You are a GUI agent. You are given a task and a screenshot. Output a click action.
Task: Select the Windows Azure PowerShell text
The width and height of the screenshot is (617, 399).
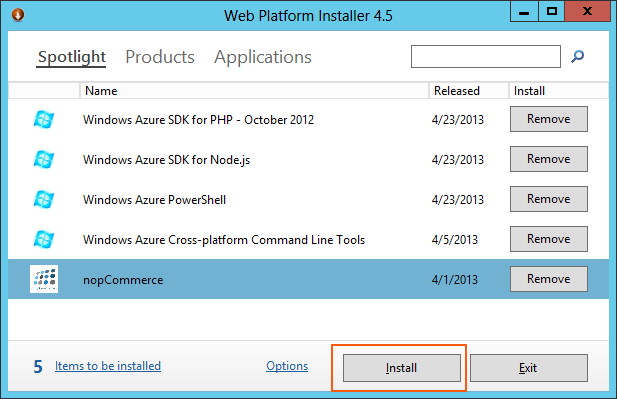pos(154,200)
